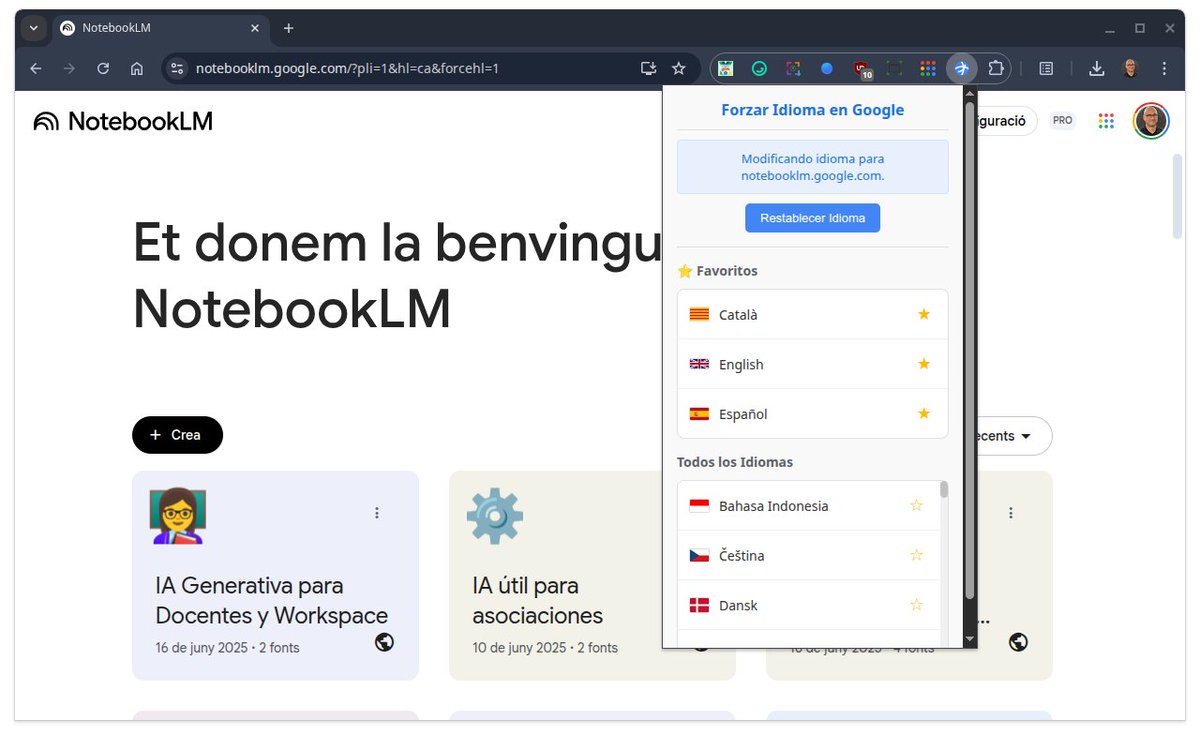1200x750 pixels.
Task: Open the IA útil para asociaciones notebook
Action: tap(592, 576)
